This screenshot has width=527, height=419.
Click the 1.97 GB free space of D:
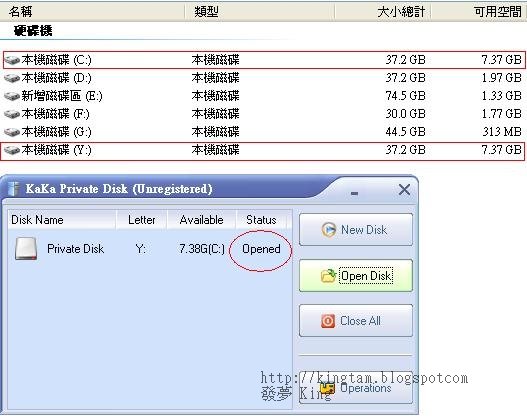coord(501,78)
